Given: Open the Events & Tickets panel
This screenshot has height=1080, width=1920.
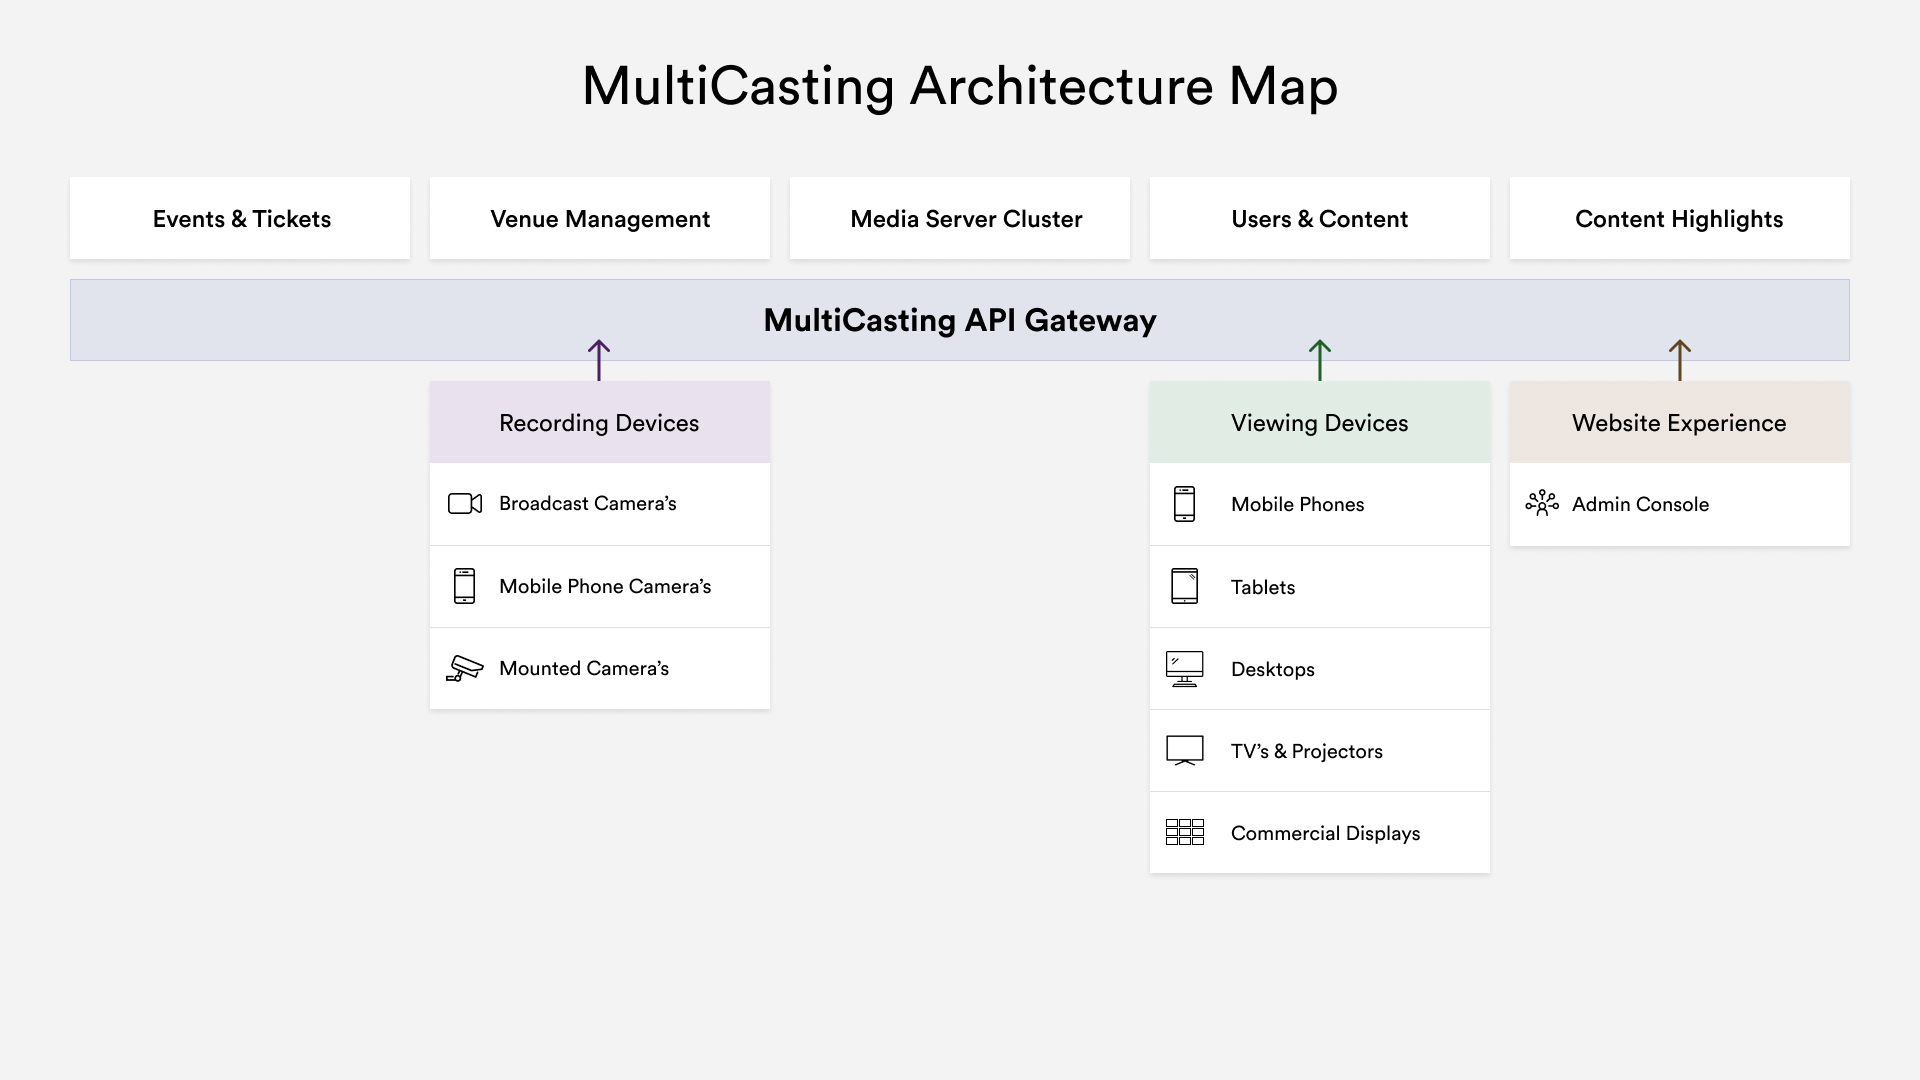Looking at the screenshot, I should coord(240,218).
